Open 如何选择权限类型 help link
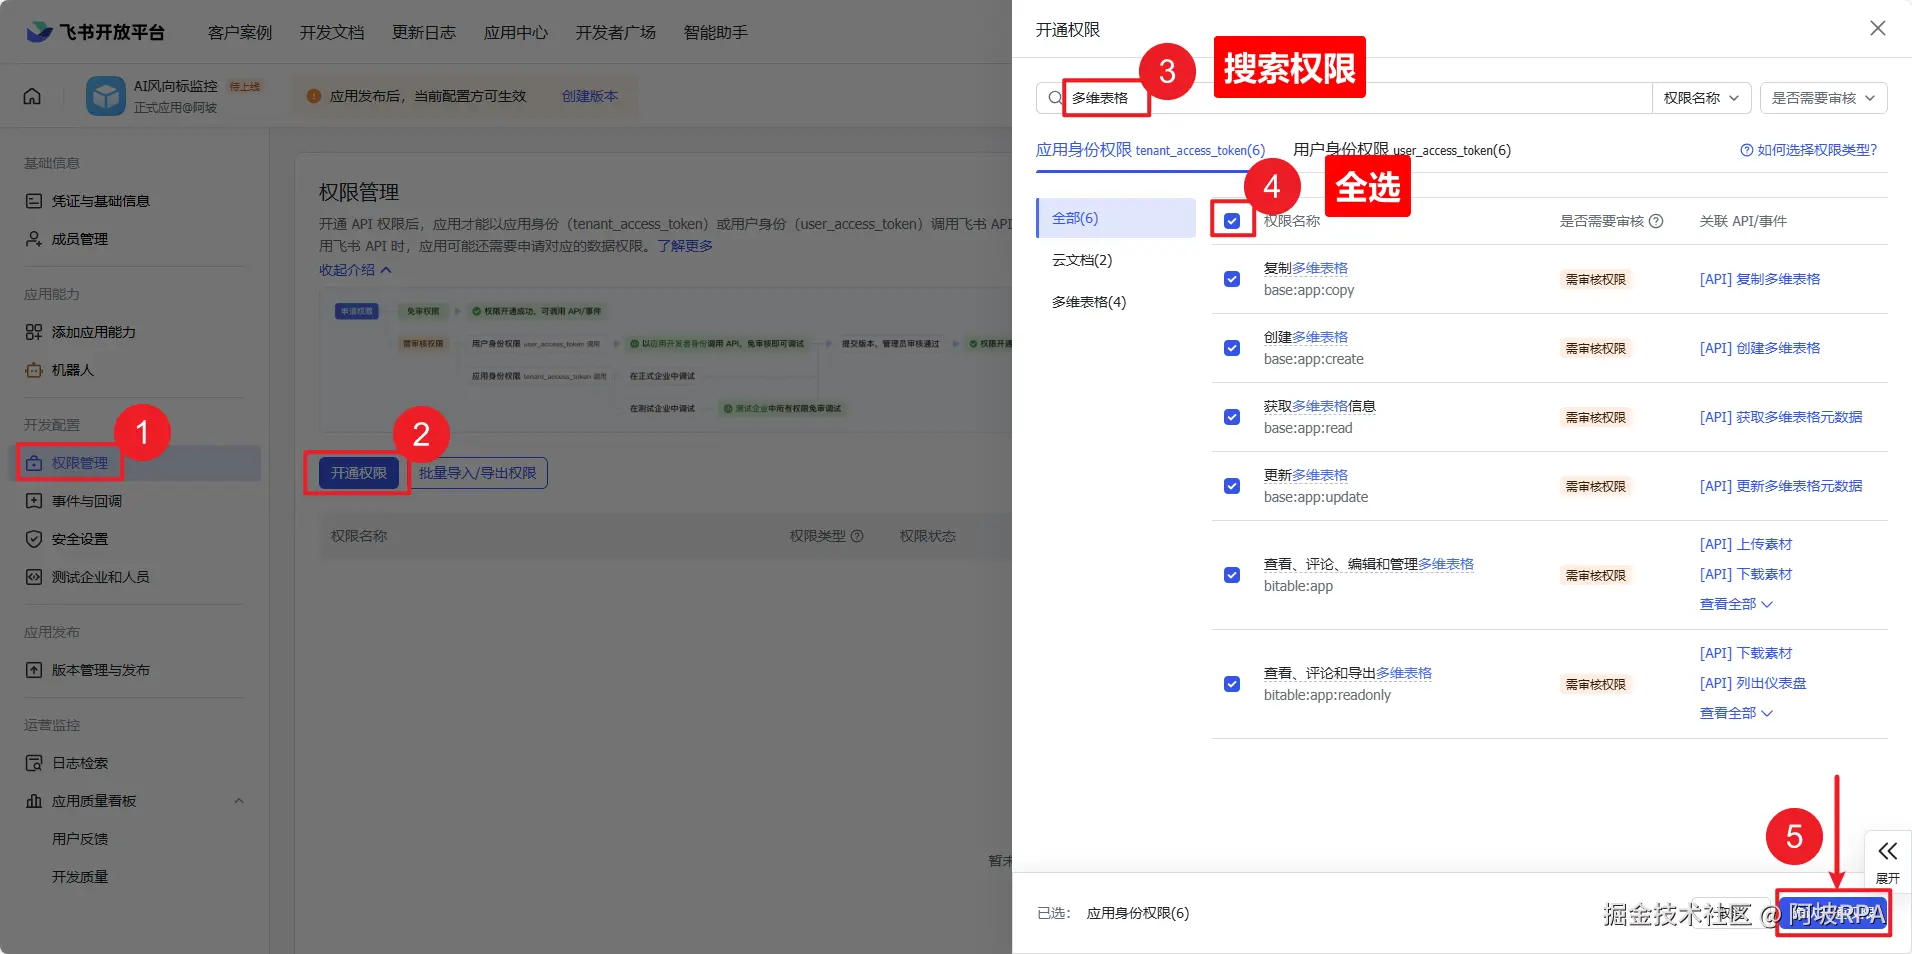 1817,150
